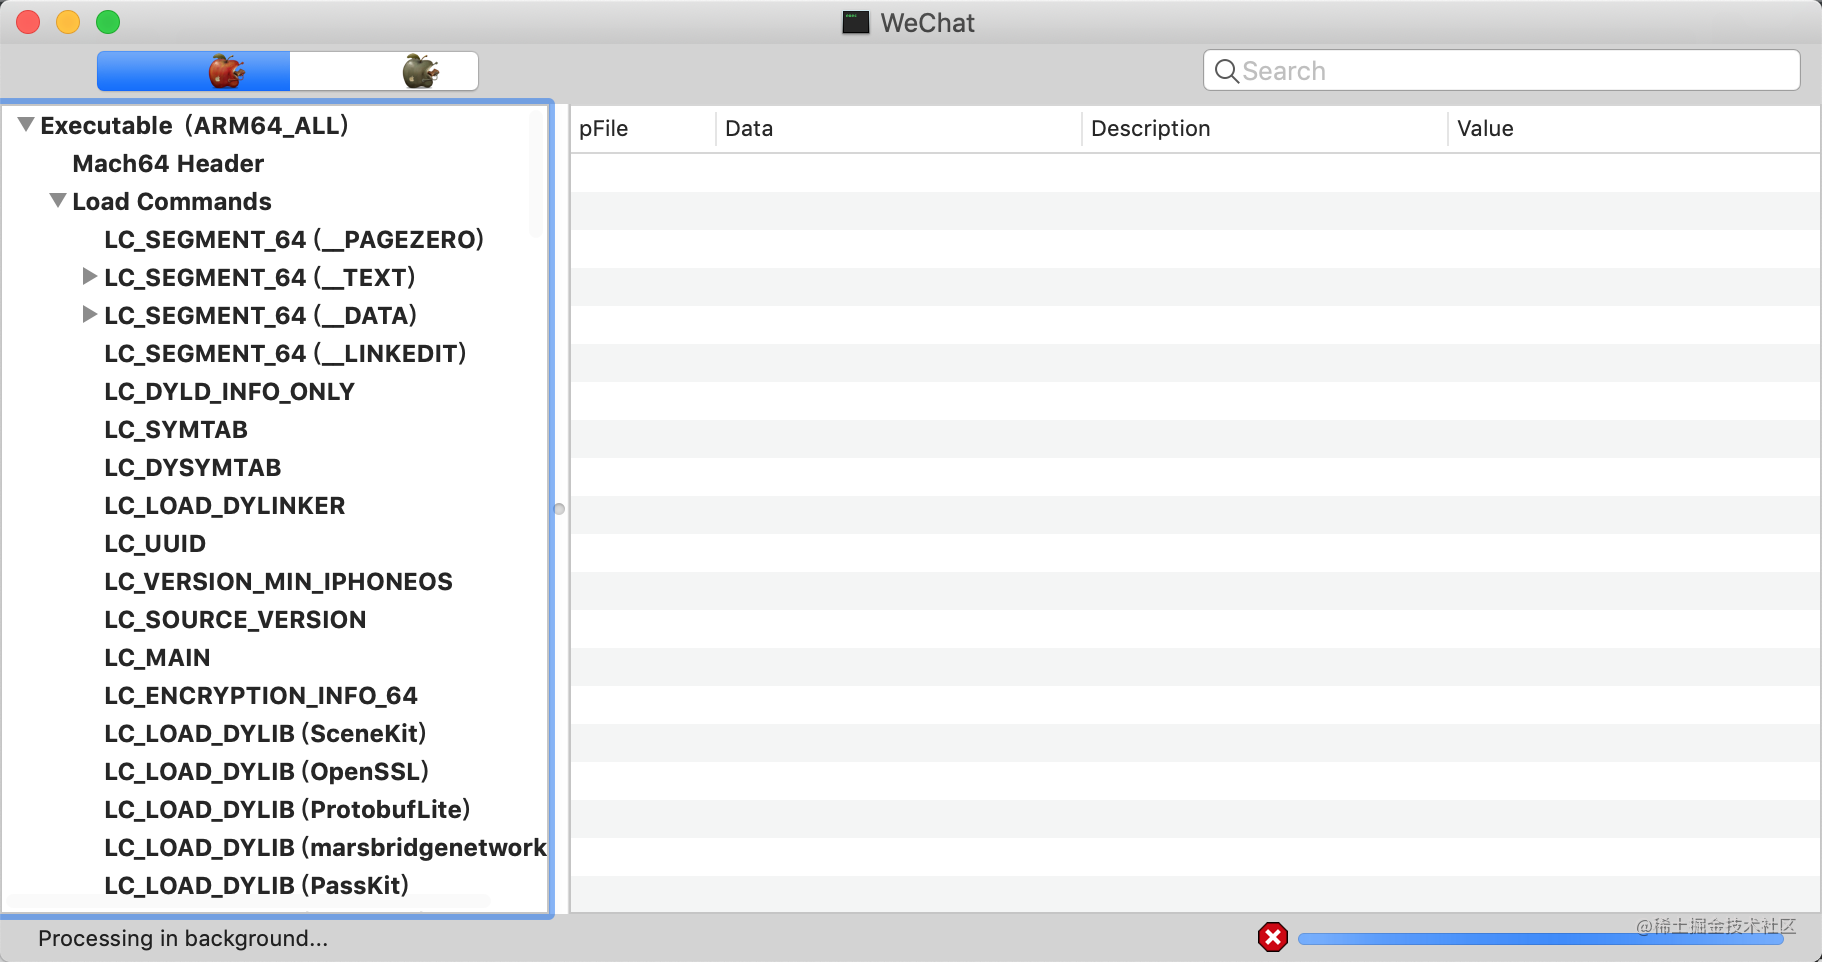Viewport: 1822px width, 962px height.
Task: Select LC_LOAD_DYLIB (SceneKit) entry
Action: pos(265,733)
